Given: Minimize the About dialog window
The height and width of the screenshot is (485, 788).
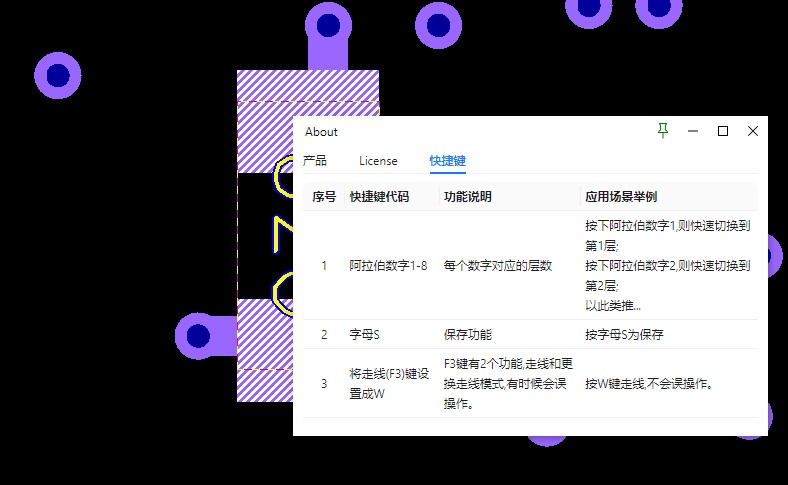Looking at the screenshot, I should pyautogui.click(x=693, y=131).
